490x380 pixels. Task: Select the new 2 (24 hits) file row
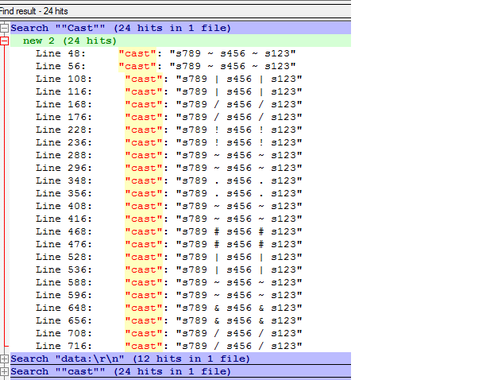(x=181, y=41)
